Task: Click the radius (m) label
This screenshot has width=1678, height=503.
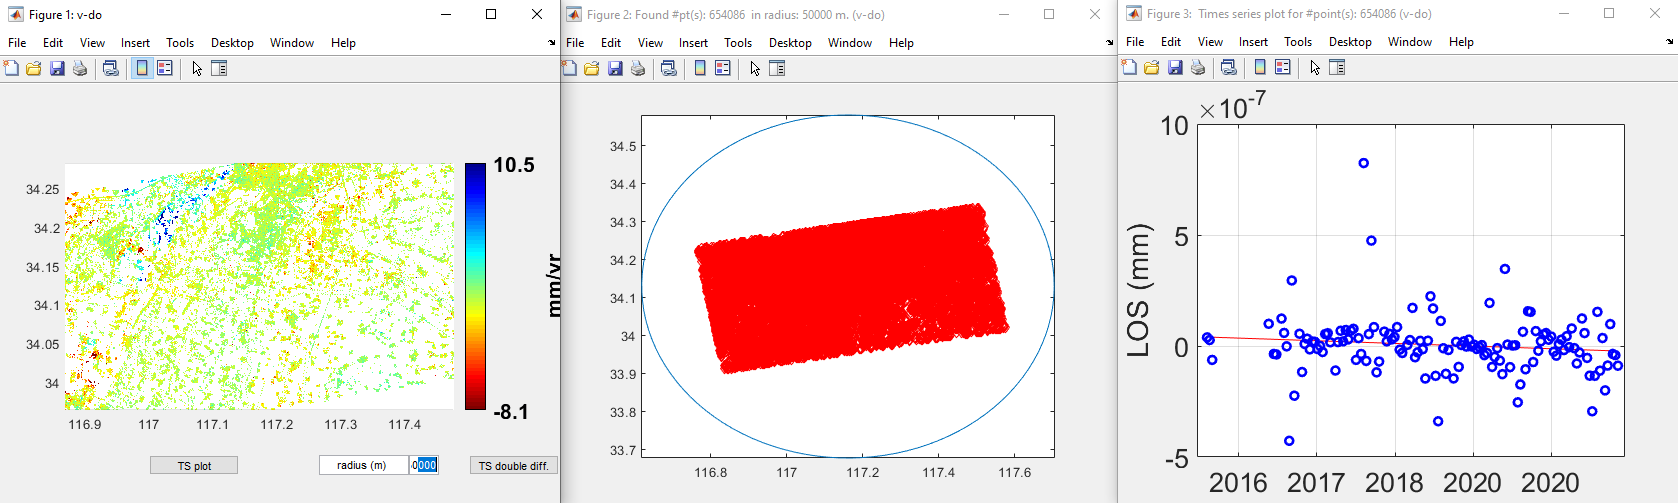Action: [362, 465]
